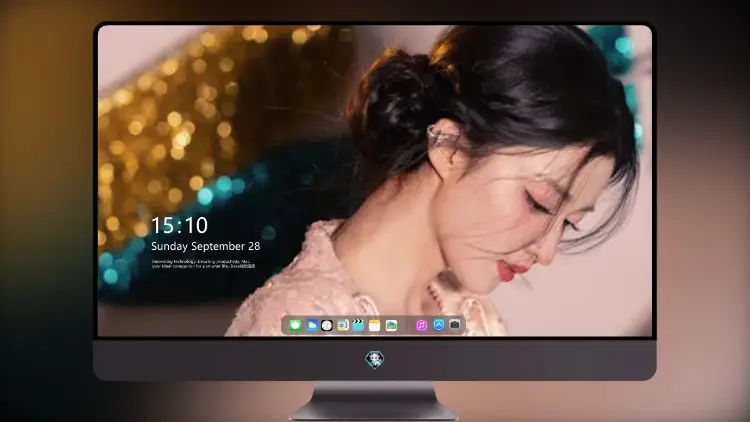This screenshot has width=750, height=422.
Task: Click the diamond-shaped logo on the monitor chin
Action: pyautogui.click(x=375, y=359)
